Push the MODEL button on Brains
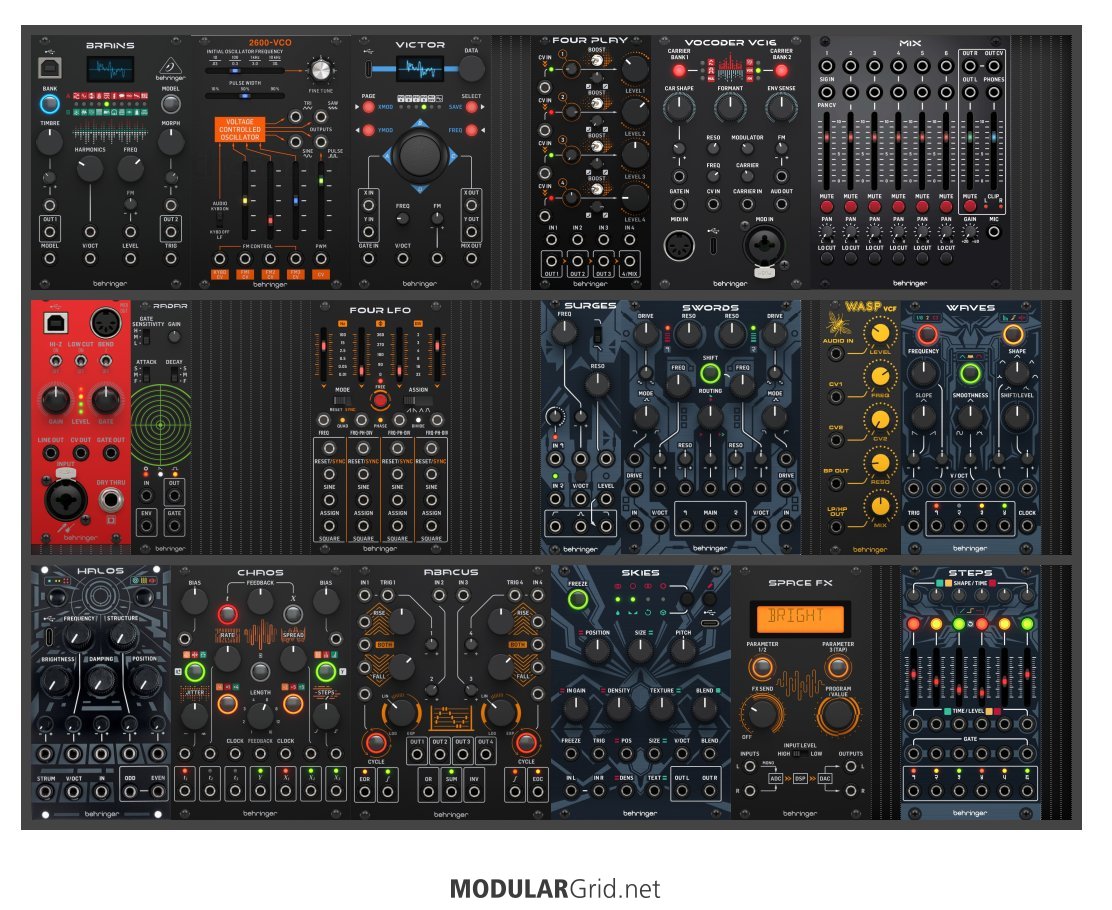Screen dimensions: 1112x910 click(170, 104)
